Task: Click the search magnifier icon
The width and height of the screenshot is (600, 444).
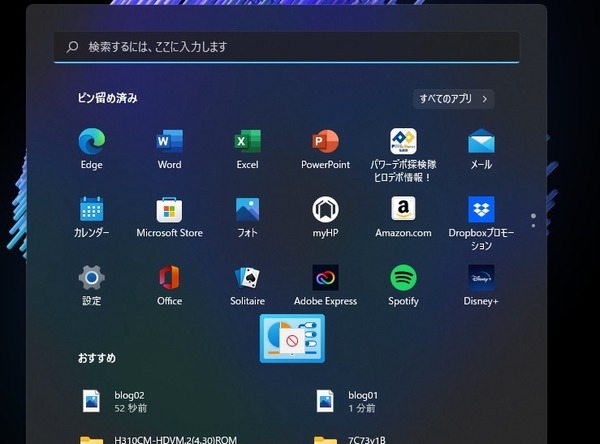Action: point(72,47)
